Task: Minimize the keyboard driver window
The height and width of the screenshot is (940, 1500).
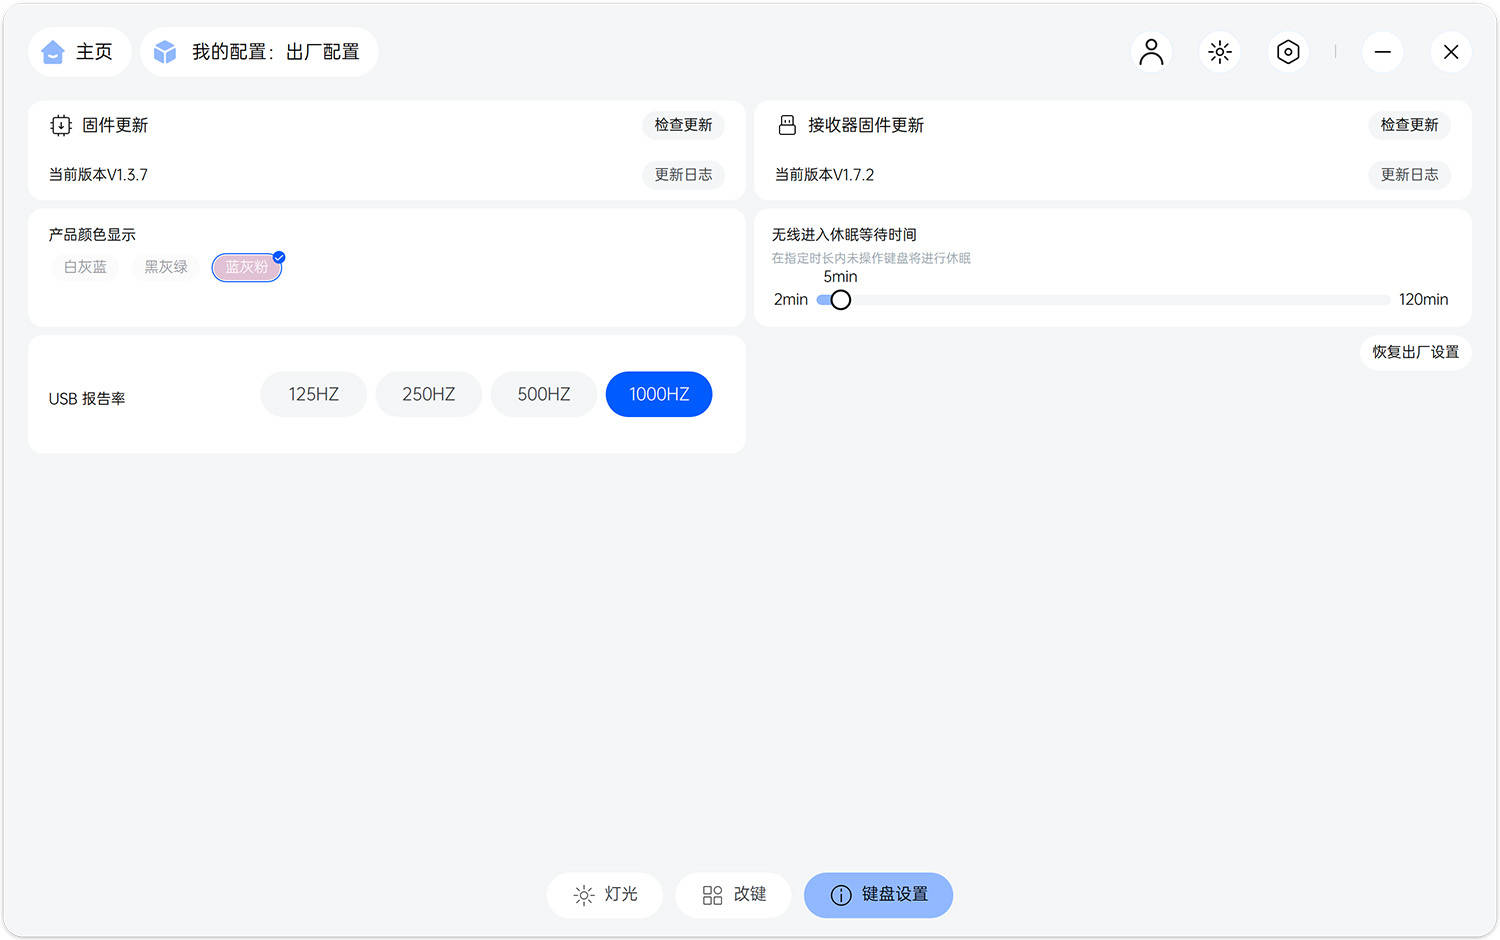Action: [1383, 52]
